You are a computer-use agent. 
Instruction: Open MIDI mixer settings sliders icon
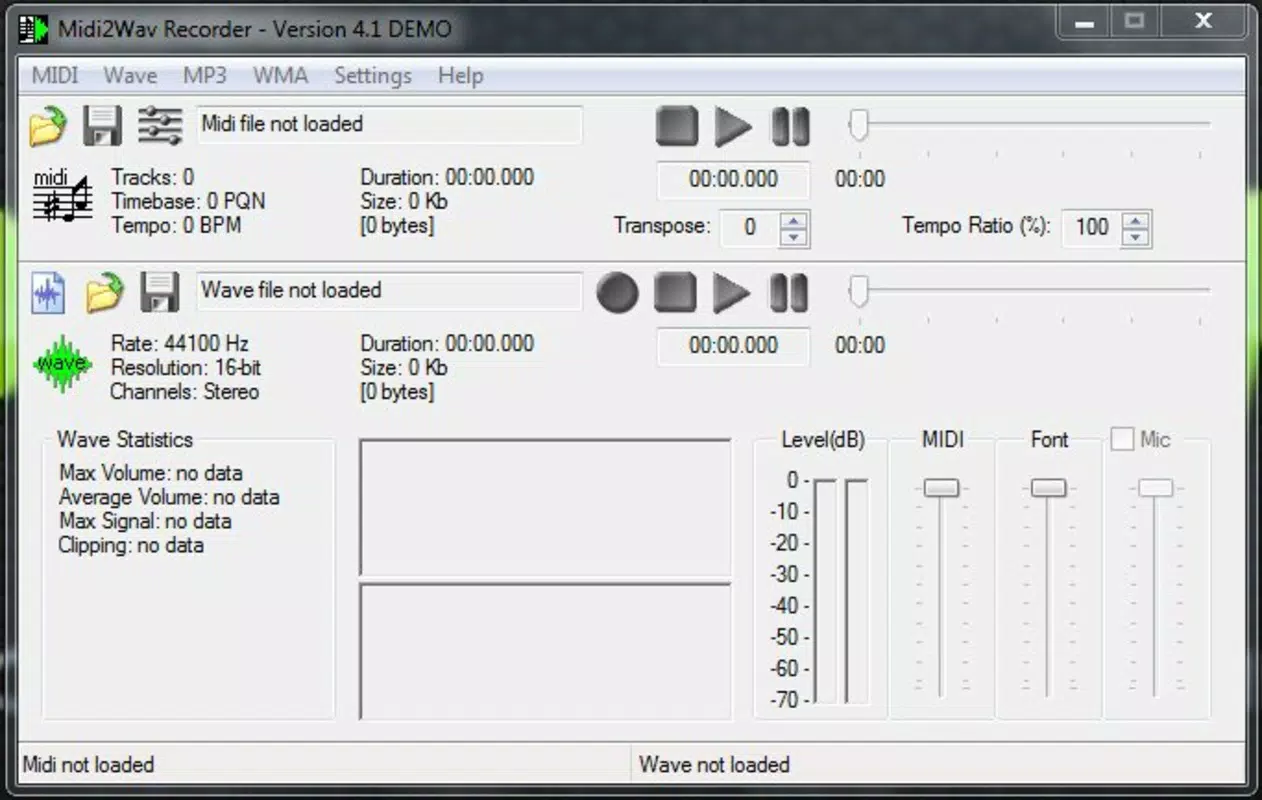coord(160,126)
